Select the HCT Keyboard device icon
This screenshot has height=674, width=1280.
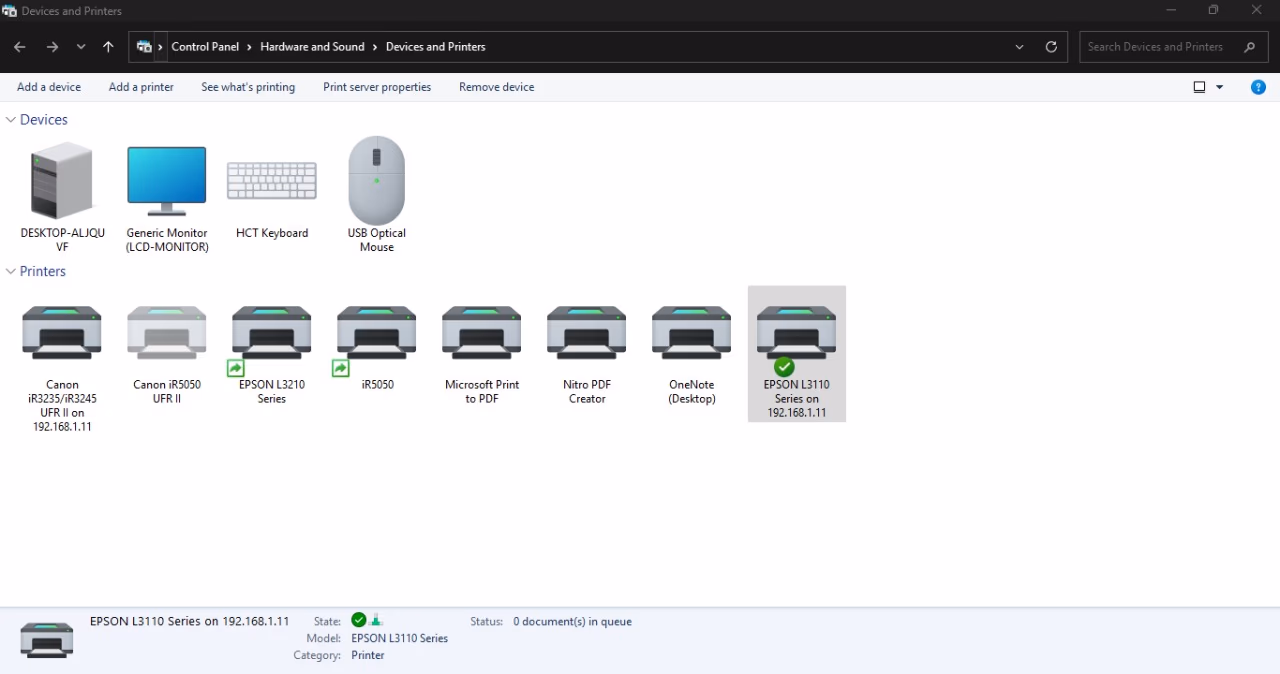click(272, 181)
